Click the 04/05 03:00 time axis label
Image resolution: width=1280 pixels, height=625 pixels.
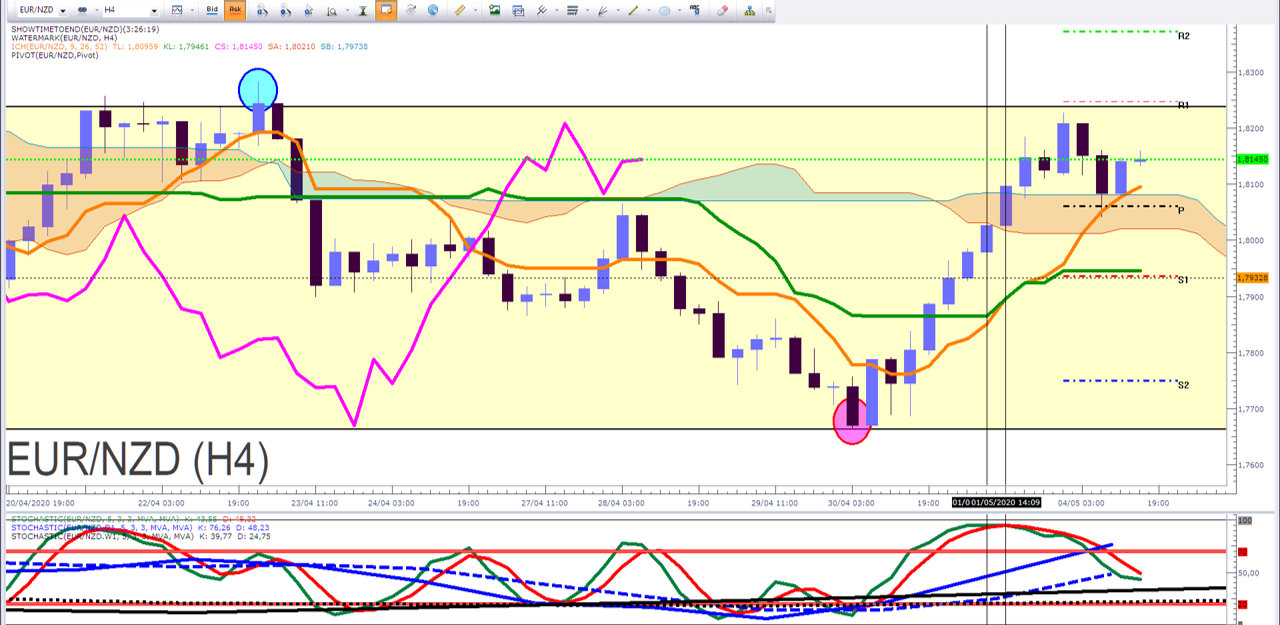(x=1081, y=503)
